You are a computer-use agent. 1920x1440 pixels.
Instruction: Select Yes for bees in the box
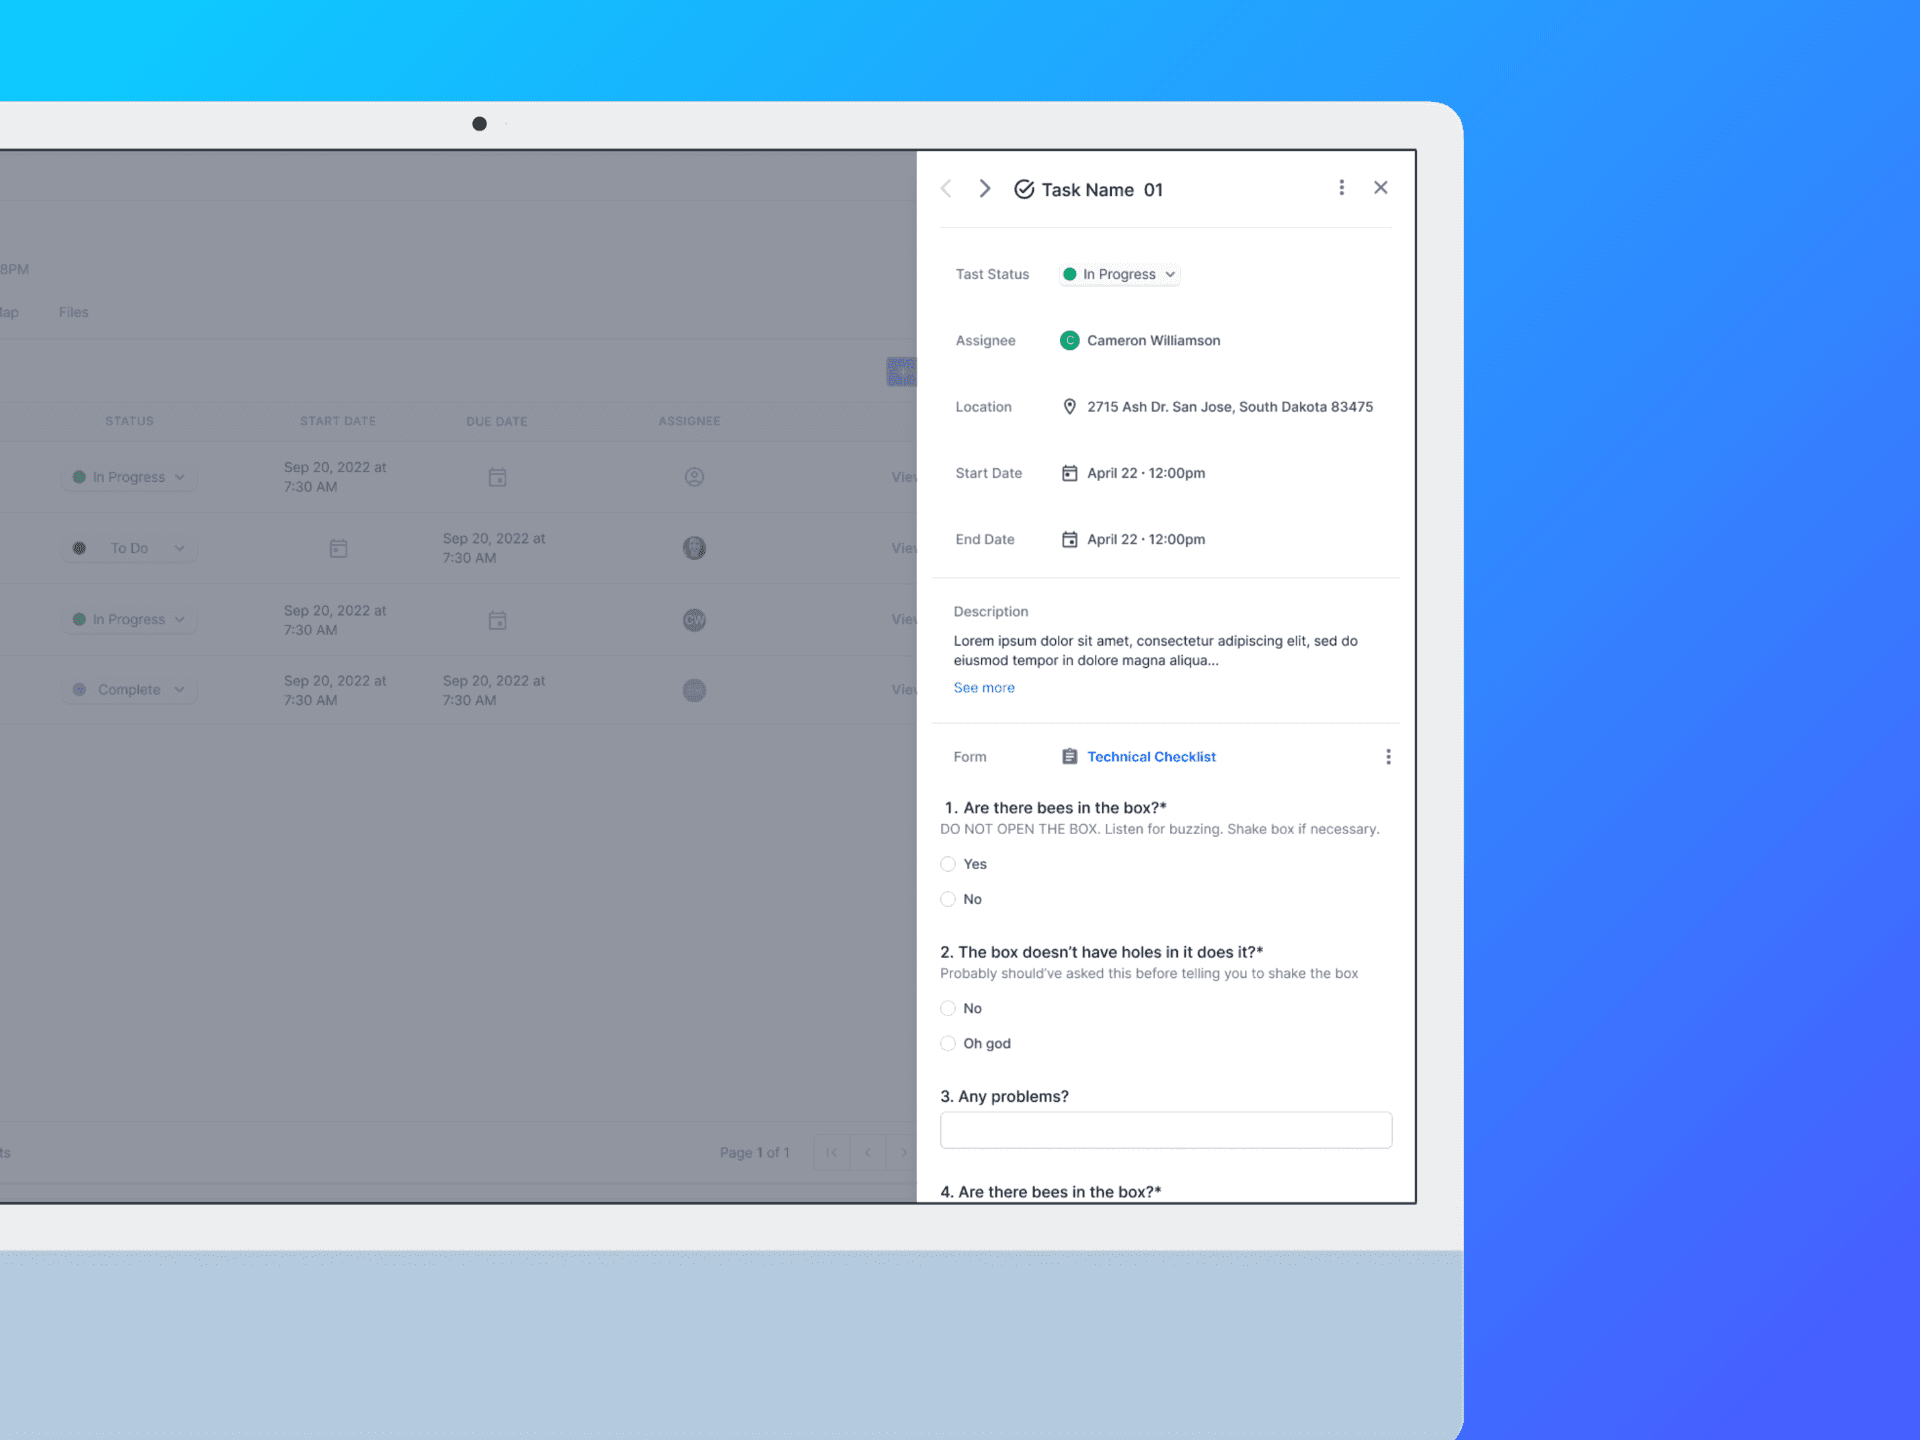point(948,864)
